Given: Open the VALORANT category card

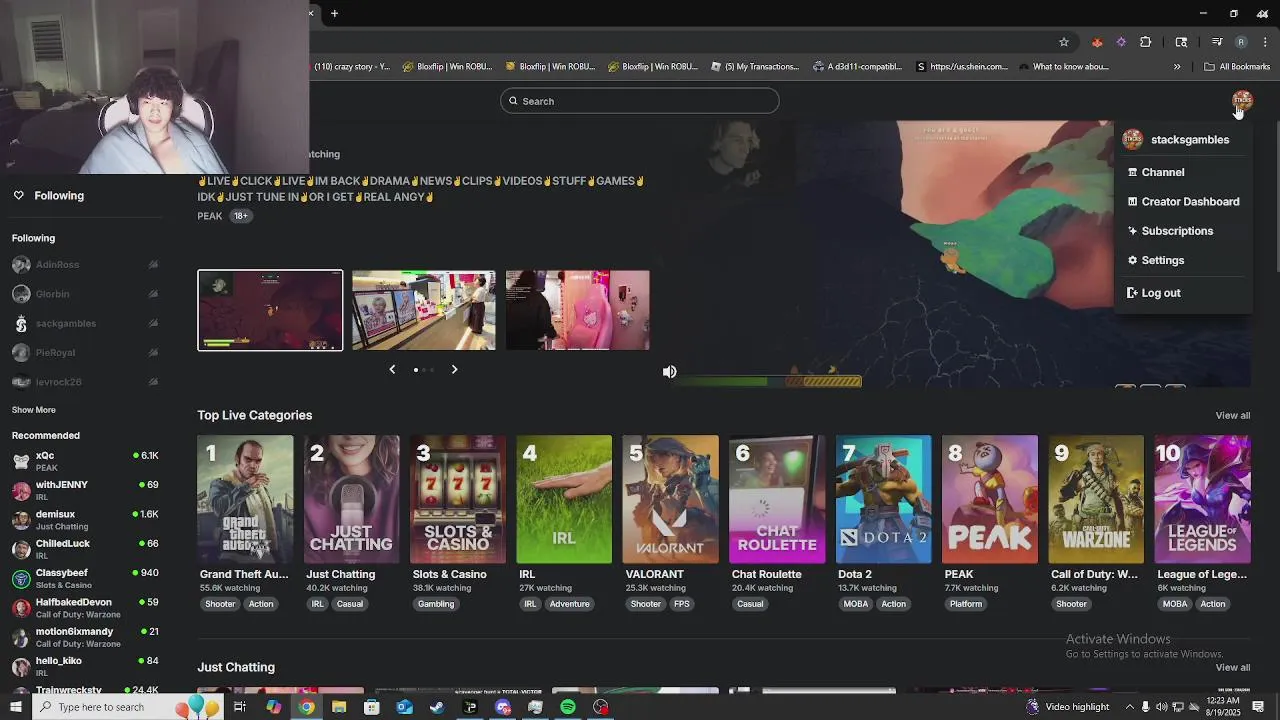Looking at the screenshot, I should click(671, 499).
